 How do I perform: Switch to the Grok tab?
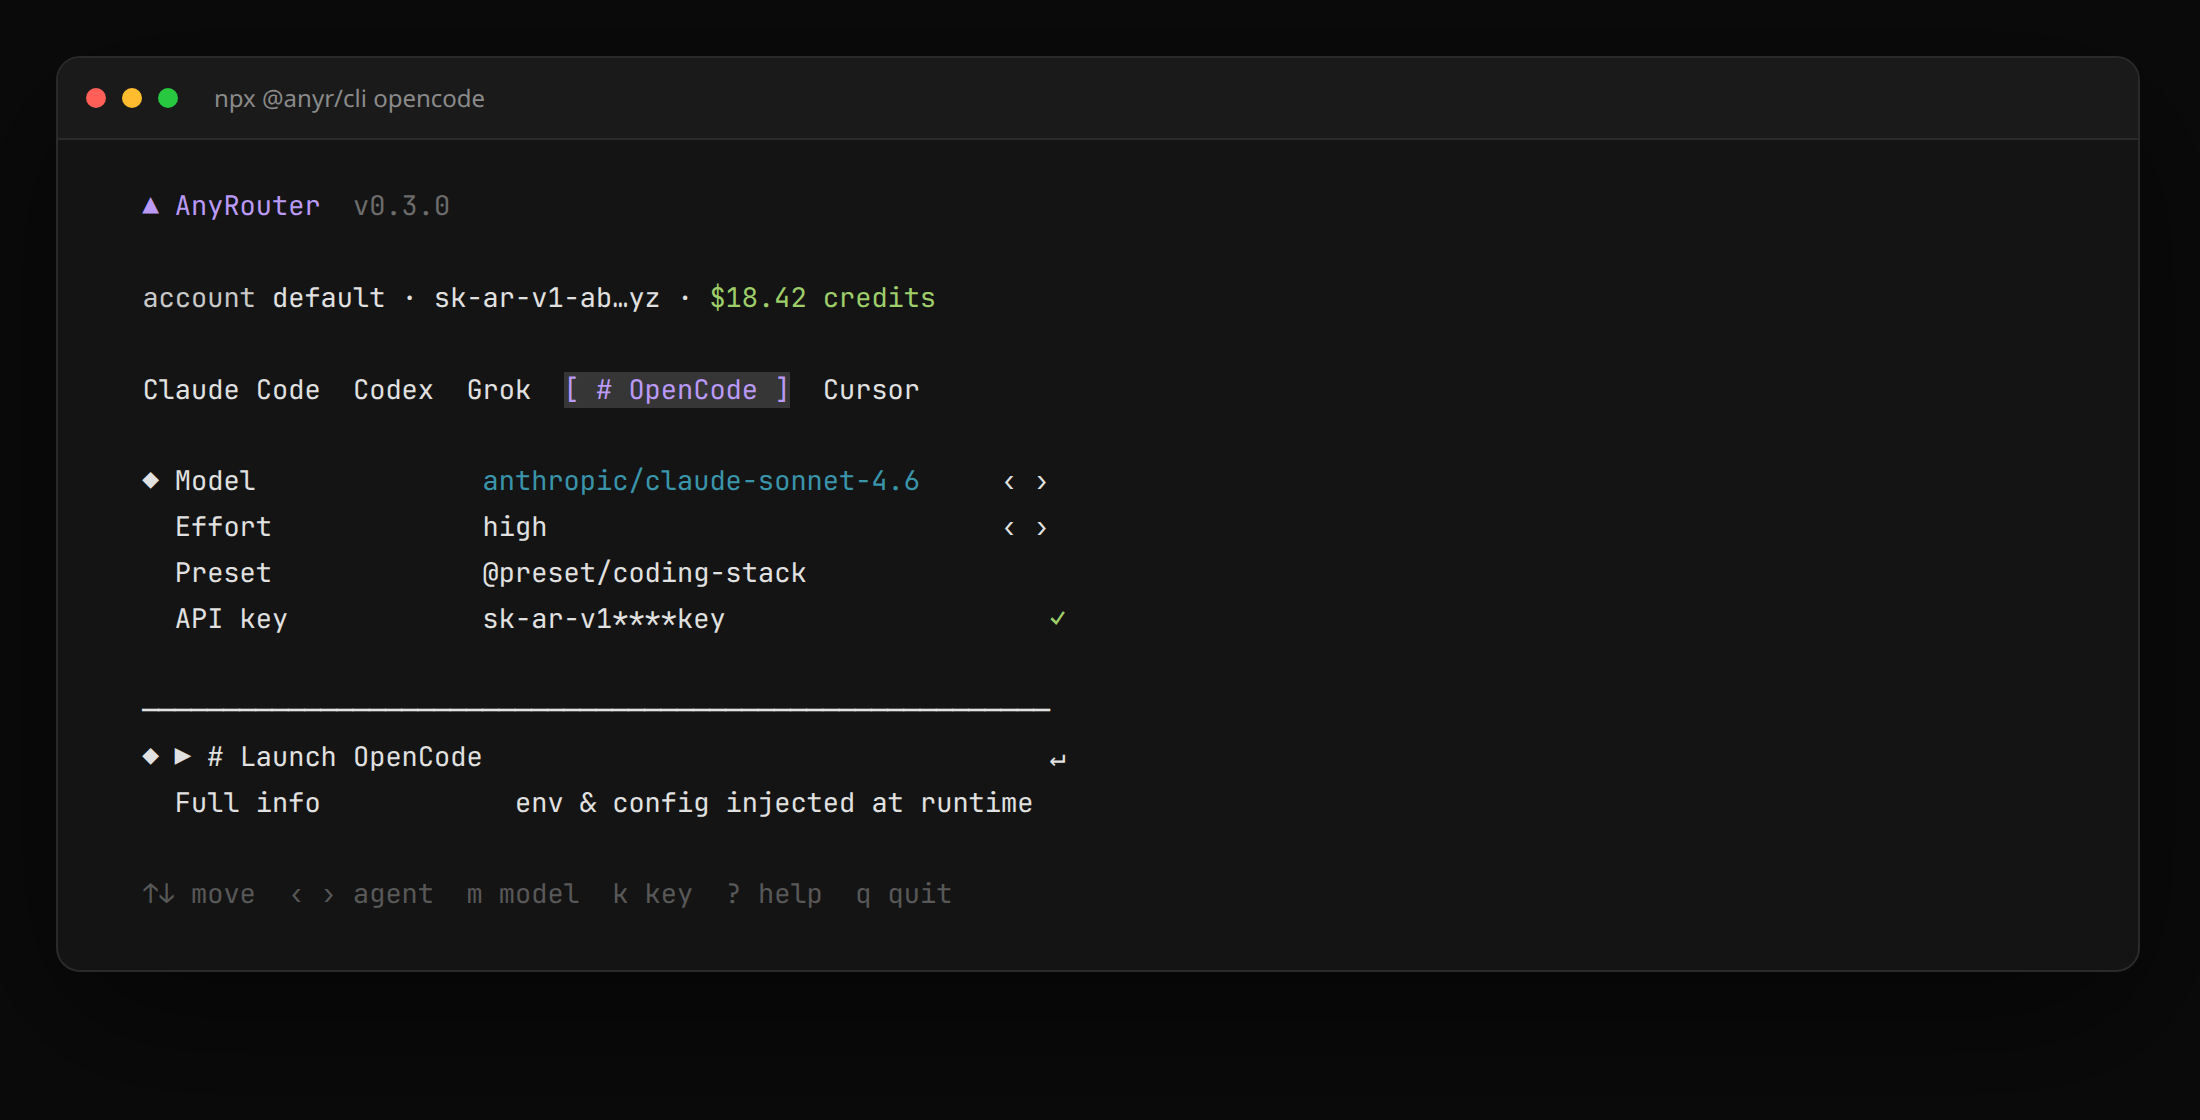[499, 390]
